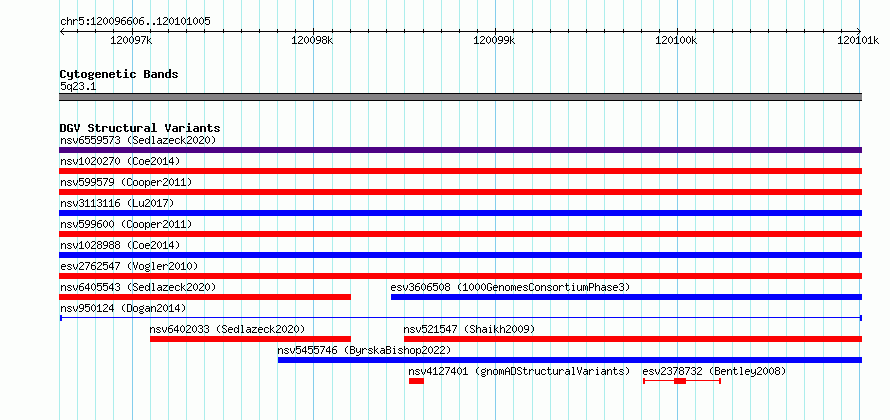Screen dimensions: 890x420
Task: Select the red nsv1020270 variant bar
Action: click(460, 171)
